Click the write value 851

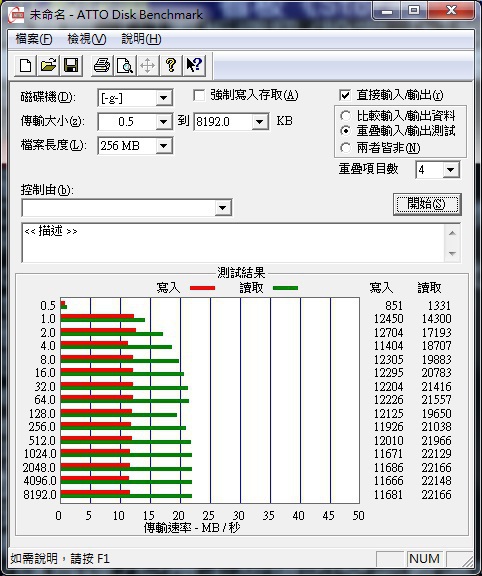[x=394, y=306]
